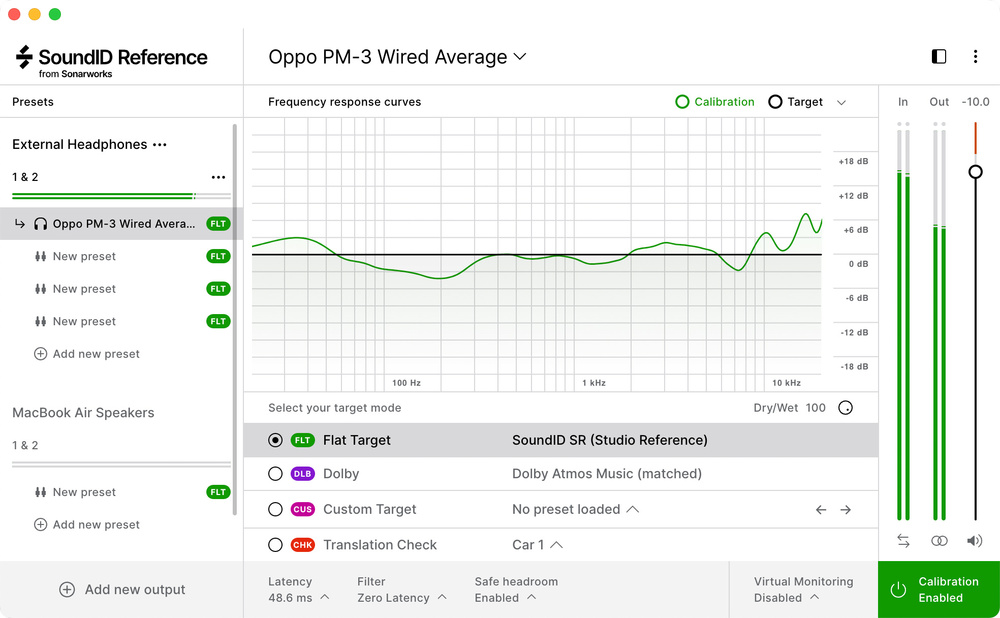Screen dimensions: 1000x618
Task: Open the three-dot main menu
Action: point(975,57)
